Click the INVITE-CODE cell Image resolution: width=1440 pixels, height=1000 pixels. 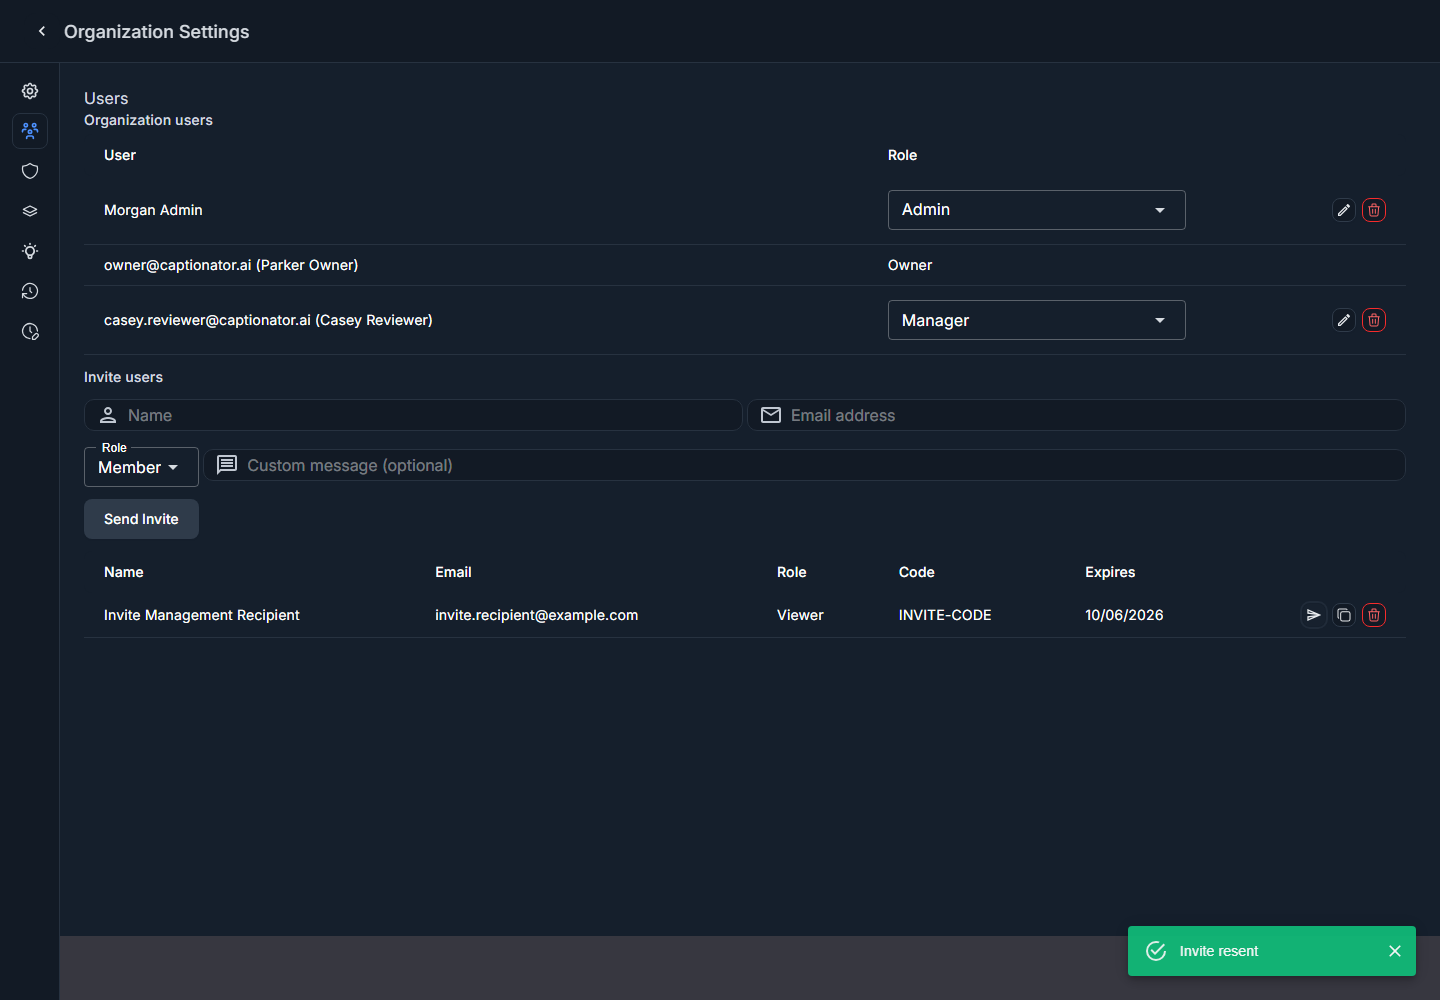click(945, 615)
